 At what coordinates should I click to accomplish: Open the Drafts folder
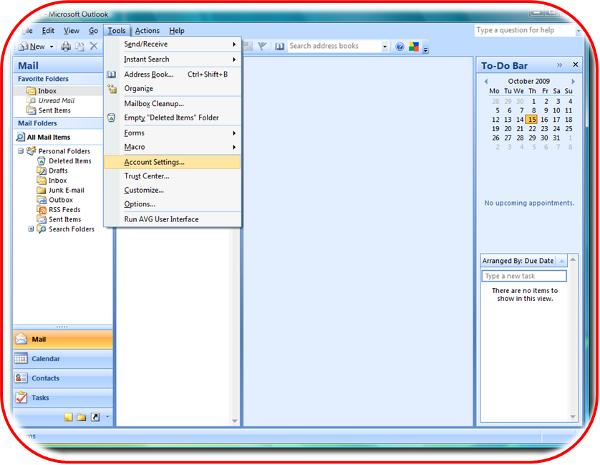[x=58, y=171]
